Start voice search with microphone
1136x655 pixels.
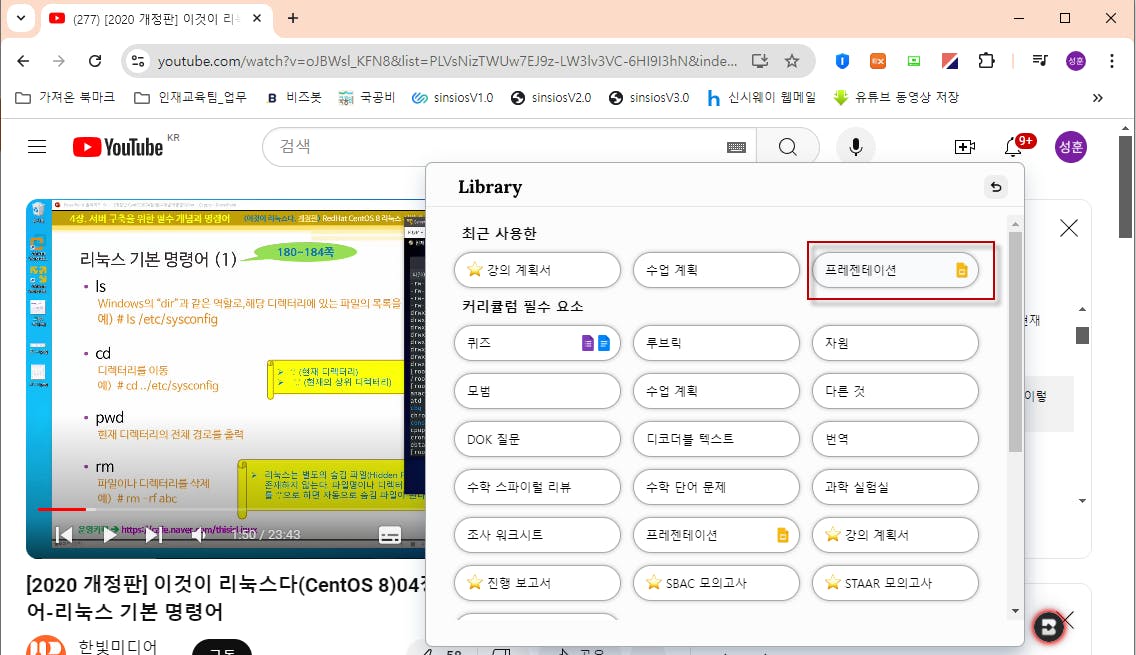pyautogui.click(x=856, y=147)
